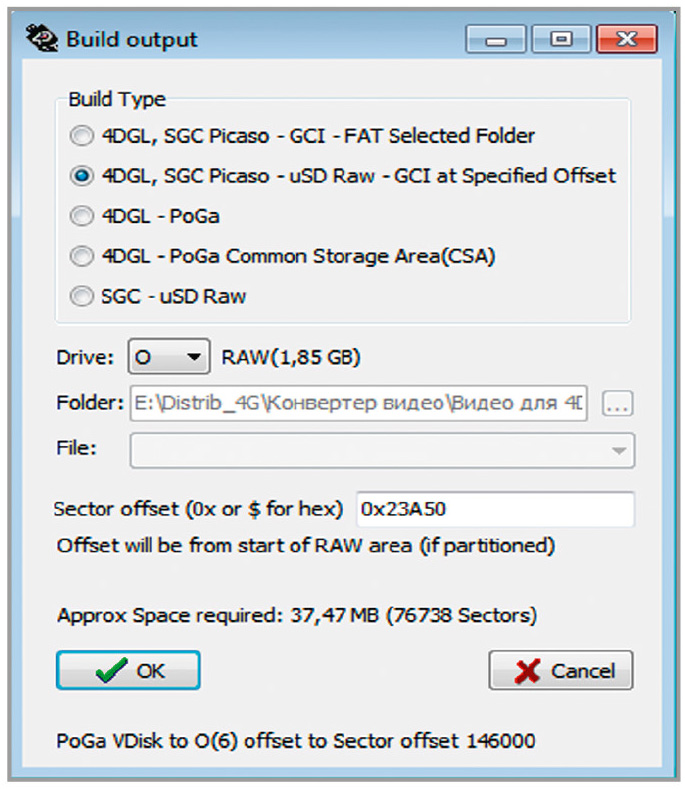Viewport: 685px width, 789px height.
Task: Click the Folder path text field
Action: pyautogui.click(x=358, y=403)
